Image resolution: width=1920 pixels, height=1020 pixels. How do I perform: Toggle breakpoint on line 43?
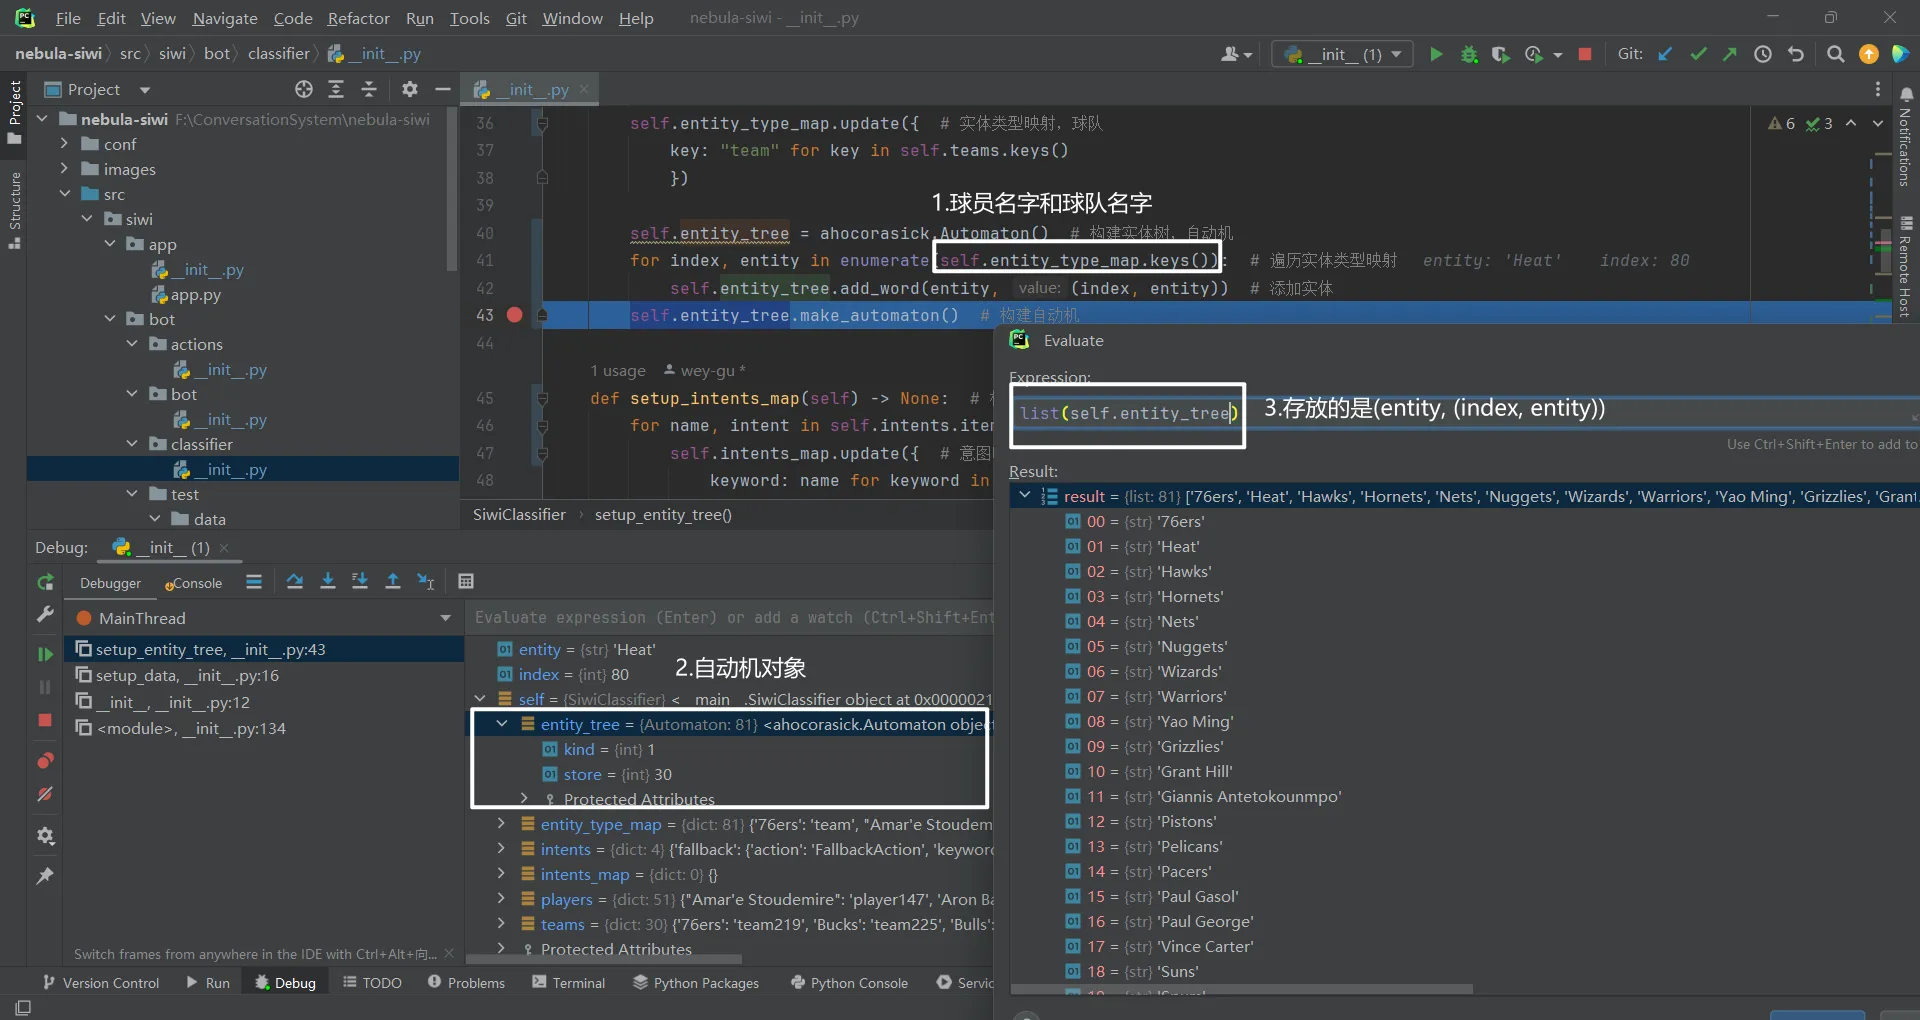514,315
